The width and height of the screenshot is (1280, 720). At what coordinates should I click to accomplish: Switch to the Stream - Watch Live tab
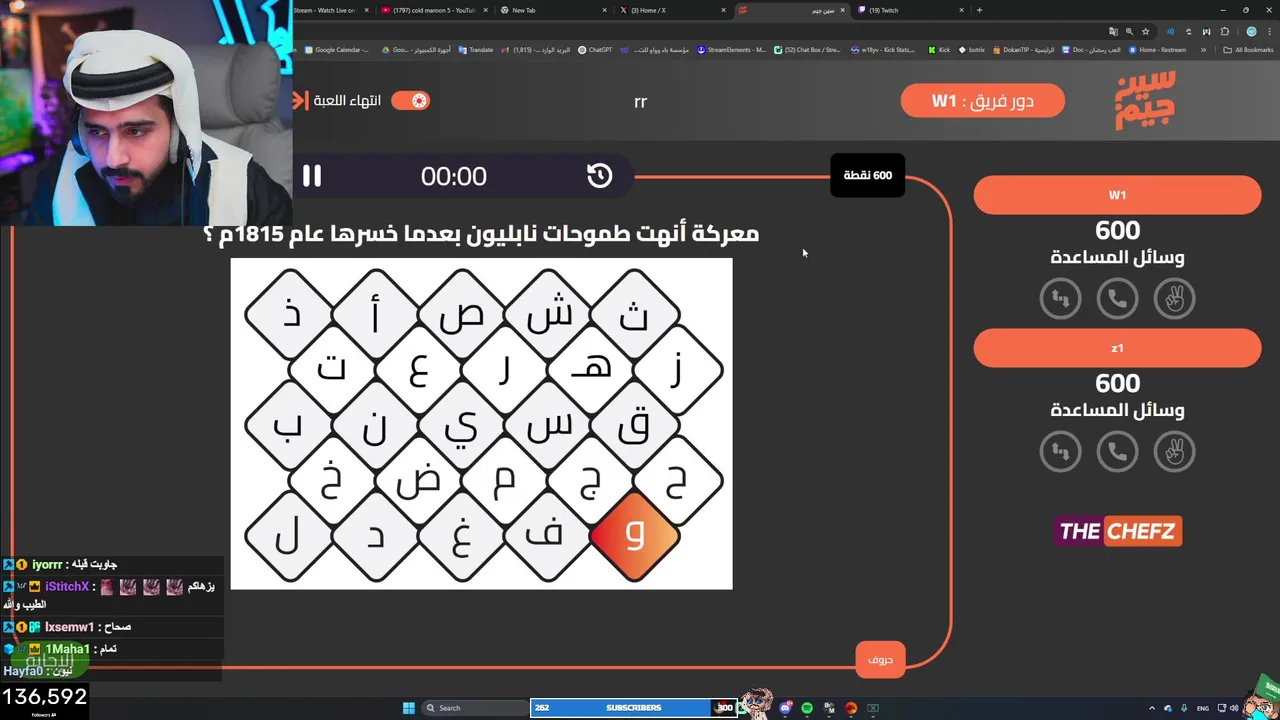pos(330,10)
